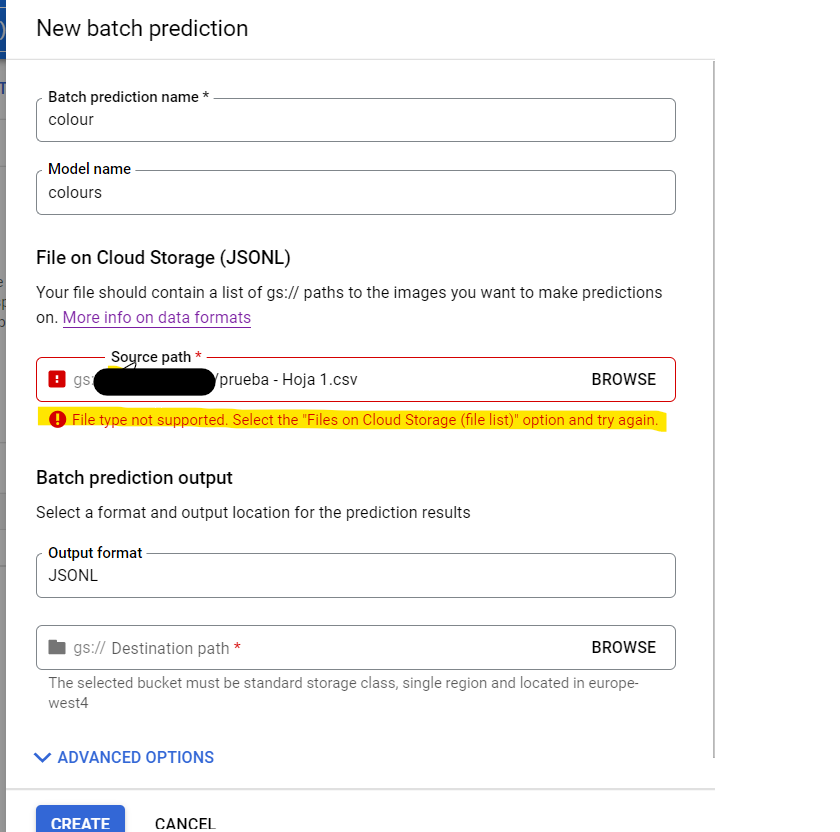Click the dialog's vertical scrollbar

coord(712,400)
